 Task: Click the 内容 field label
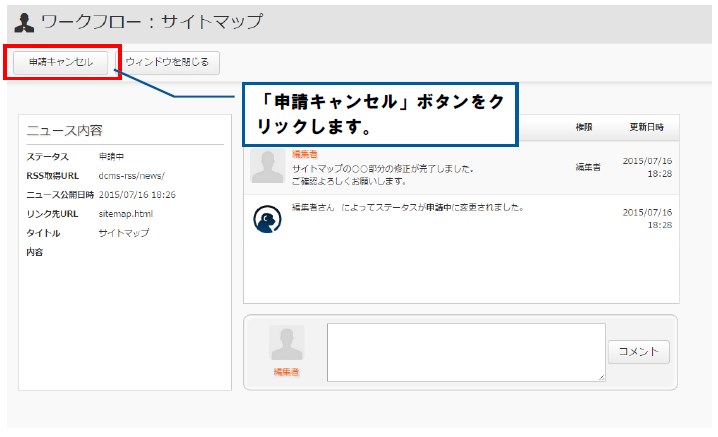tap(34, 252)
